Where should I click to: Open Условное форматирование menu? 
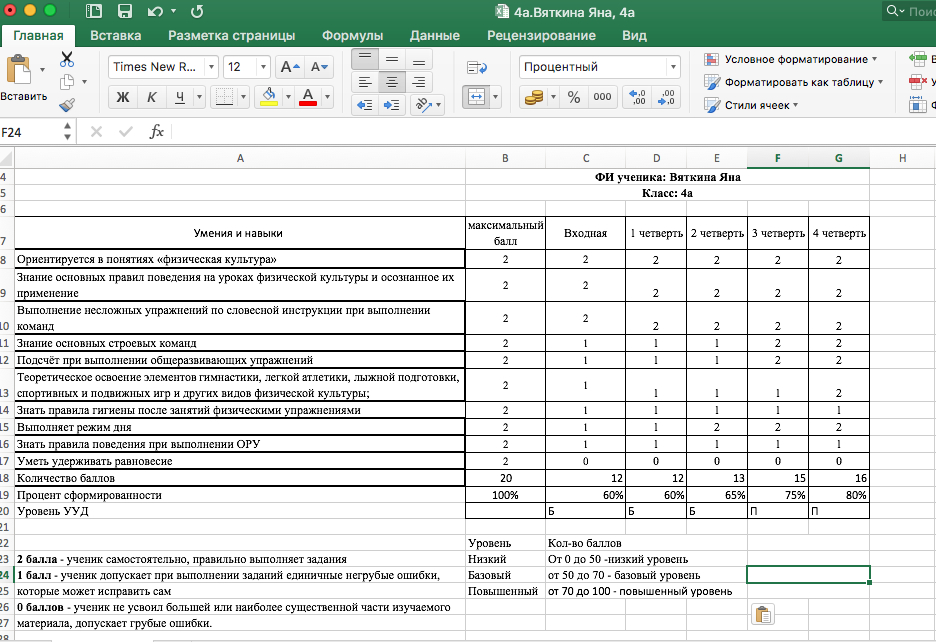click(791, 59)
